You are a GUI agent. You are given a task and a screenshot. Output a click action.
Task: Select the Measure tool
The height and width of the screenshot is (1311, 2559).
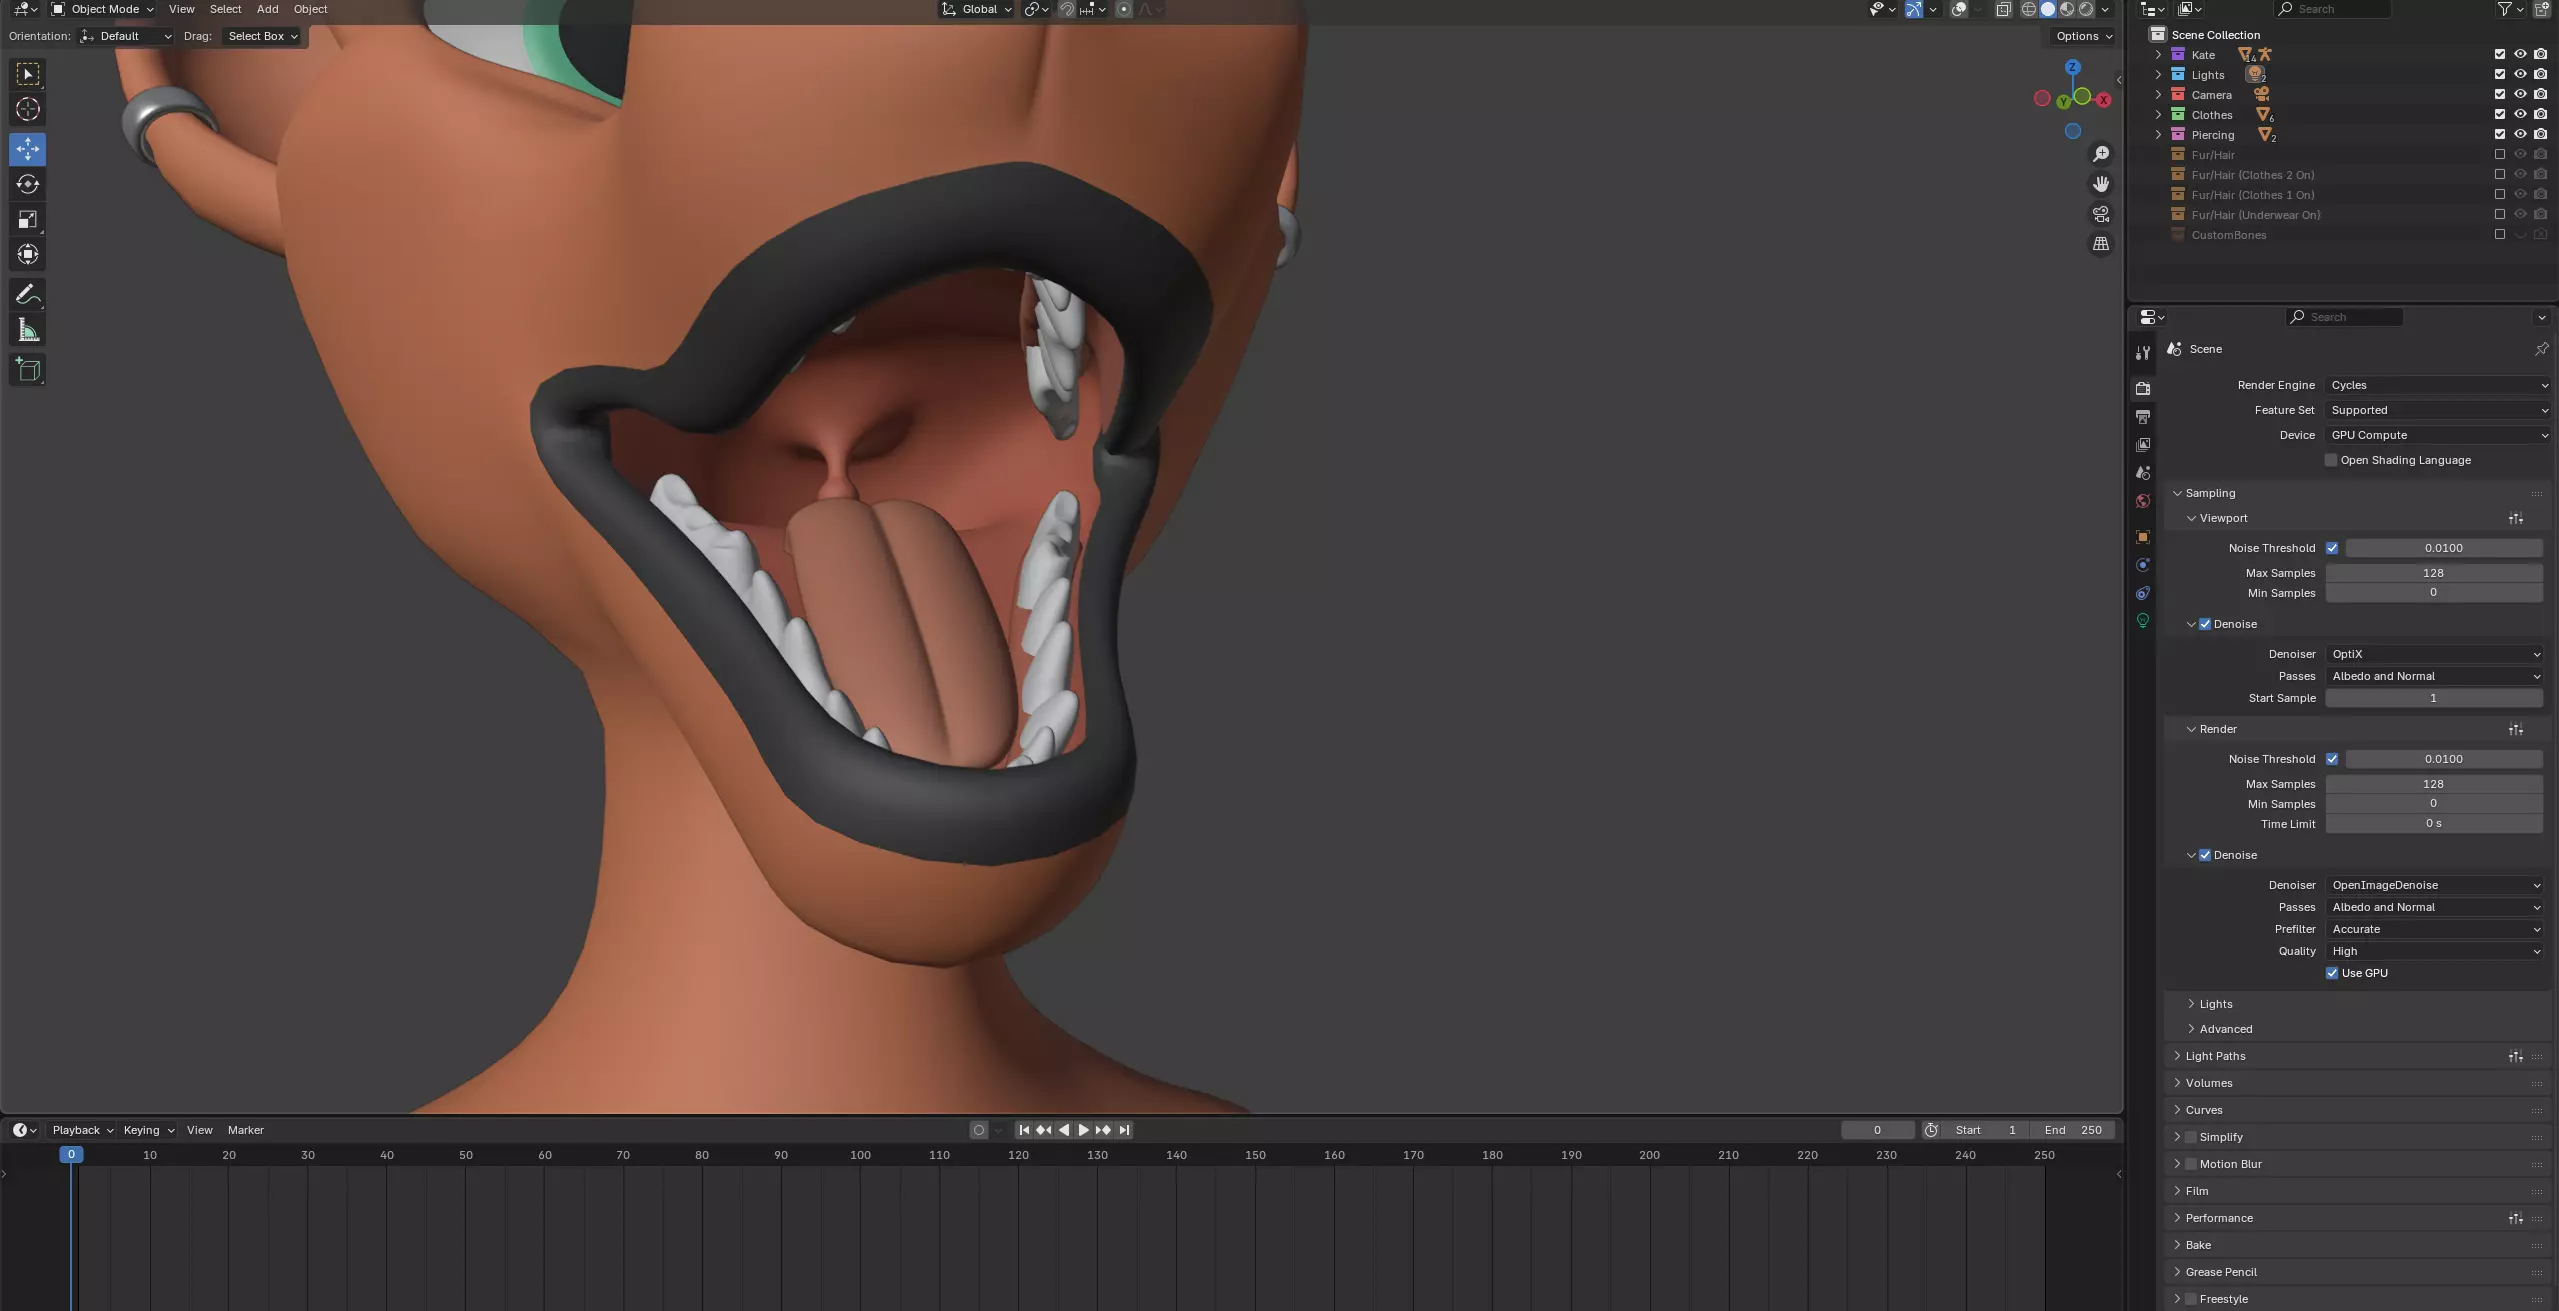(x=28, y=331)
